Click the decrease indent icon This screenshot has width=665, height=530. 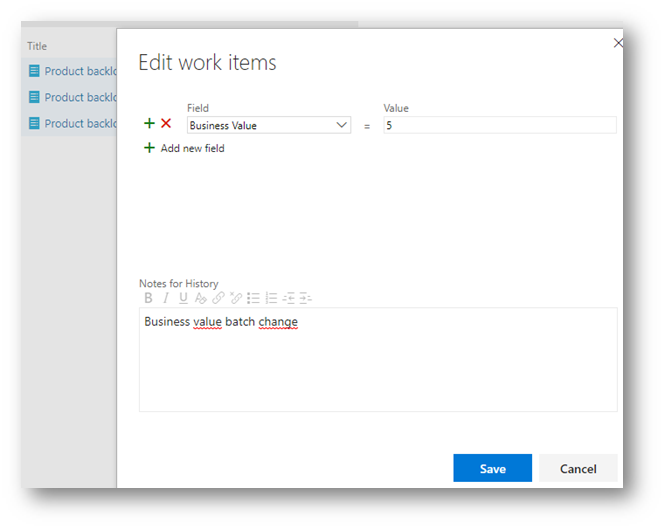(x=288, y=298)
